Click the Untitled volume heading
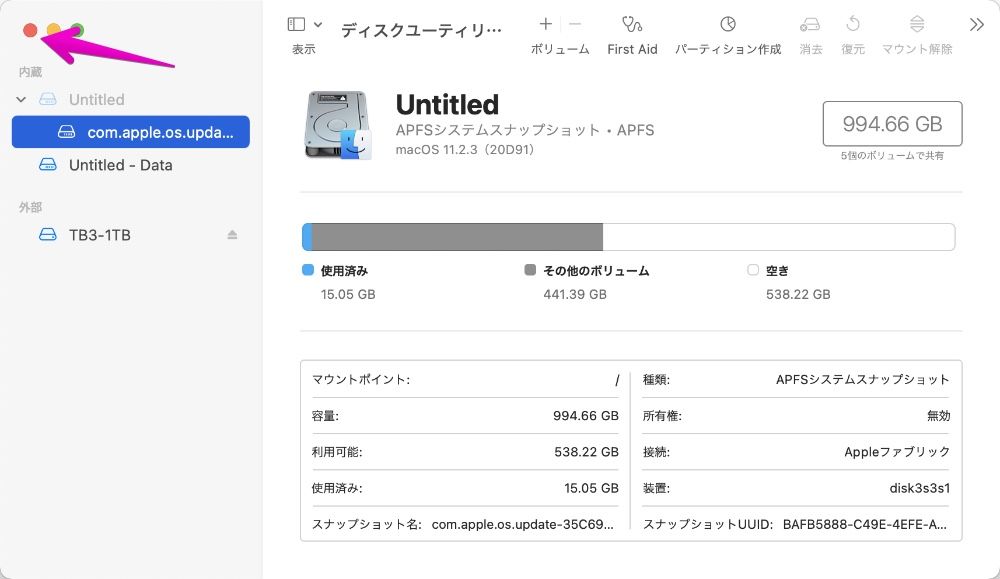Screen dimensions: 1000x579 coord(447,105)
